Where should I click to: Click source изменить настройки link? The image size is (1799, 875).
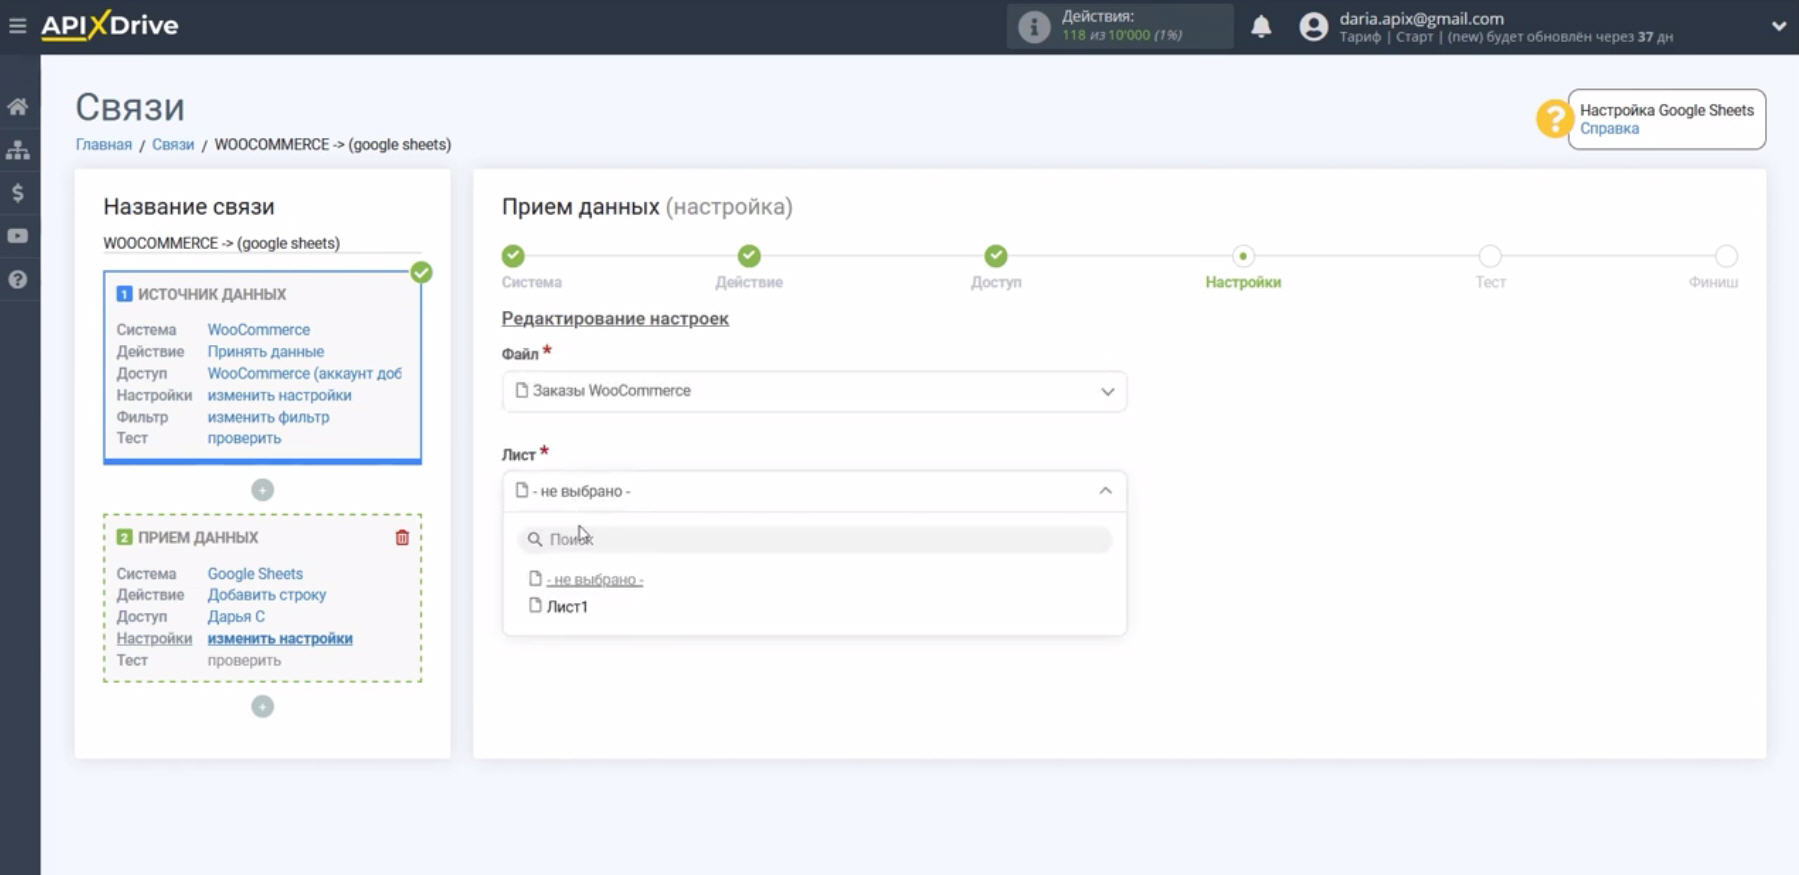click(x=279, y=395)
